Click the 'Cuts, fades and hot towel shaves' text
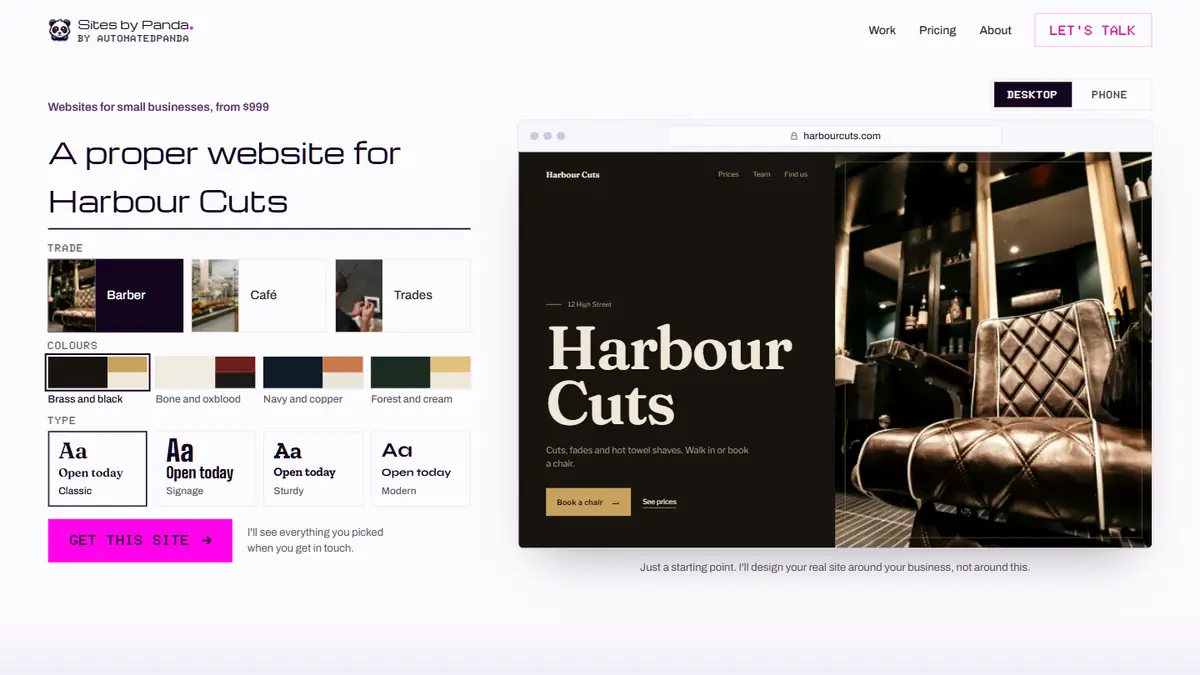 tap(647, 457)
